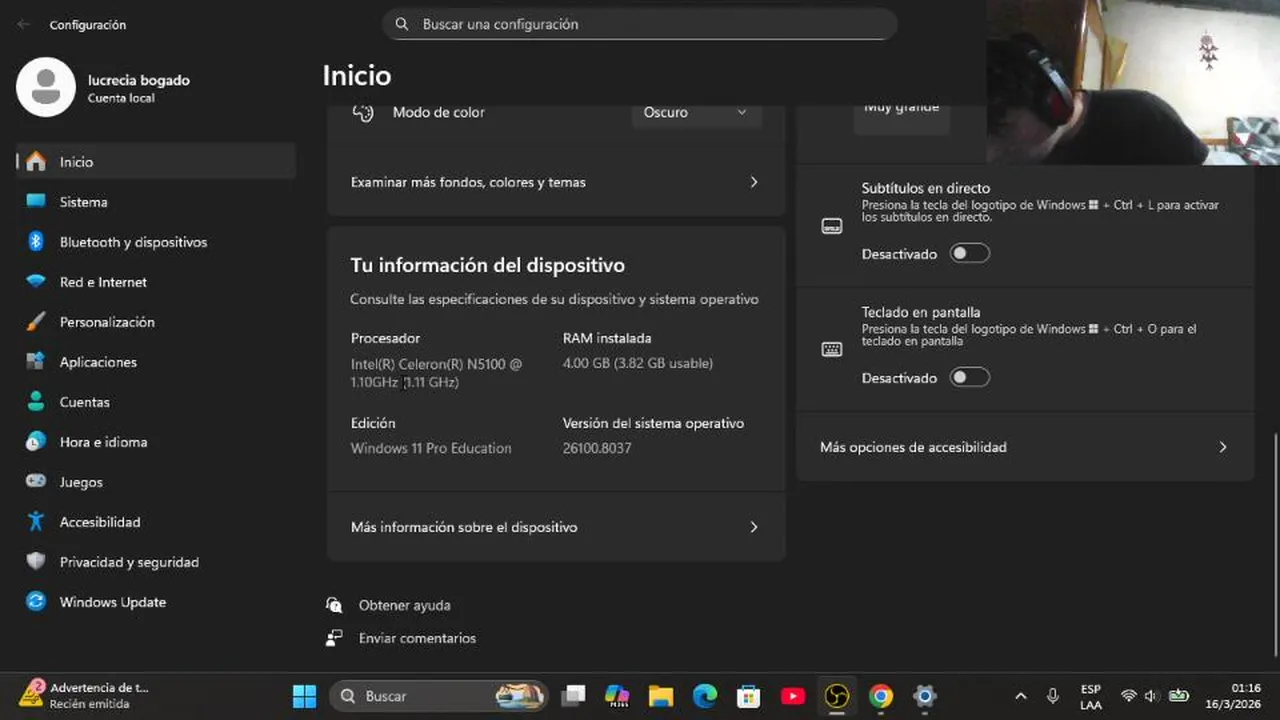Viewport: 1280px width, 720px height.
Task: Click the Subtítulos en directo captions icon
Action: [832, 226]
